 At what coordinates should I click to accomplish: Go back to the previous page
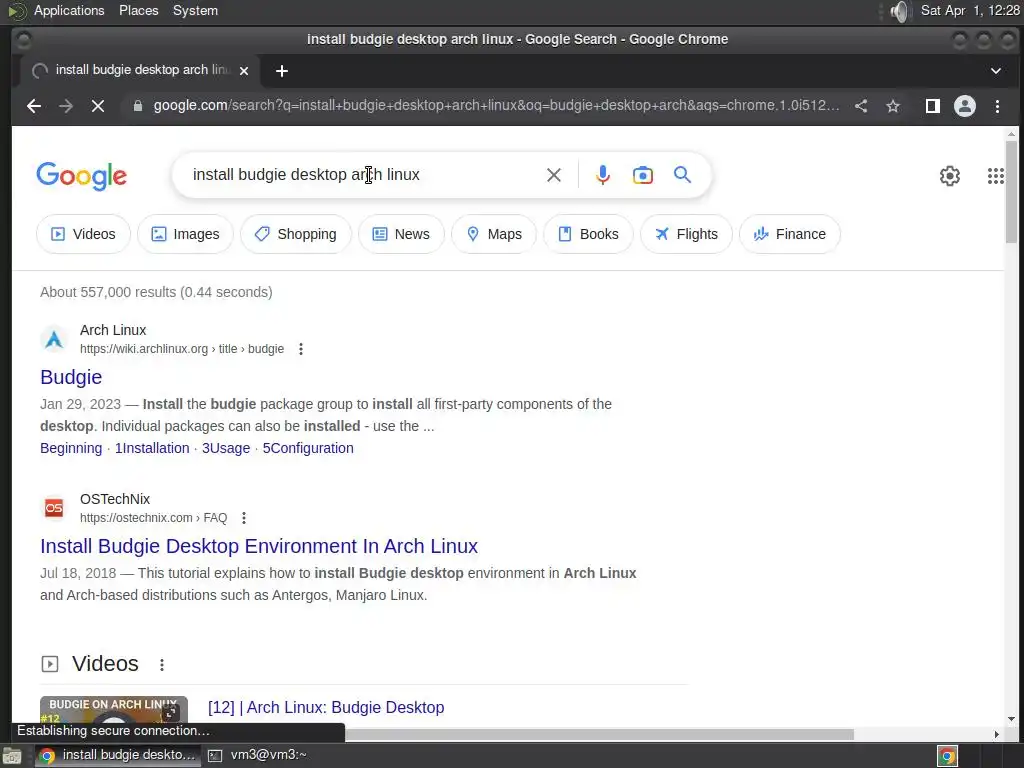tap(34, 106)
